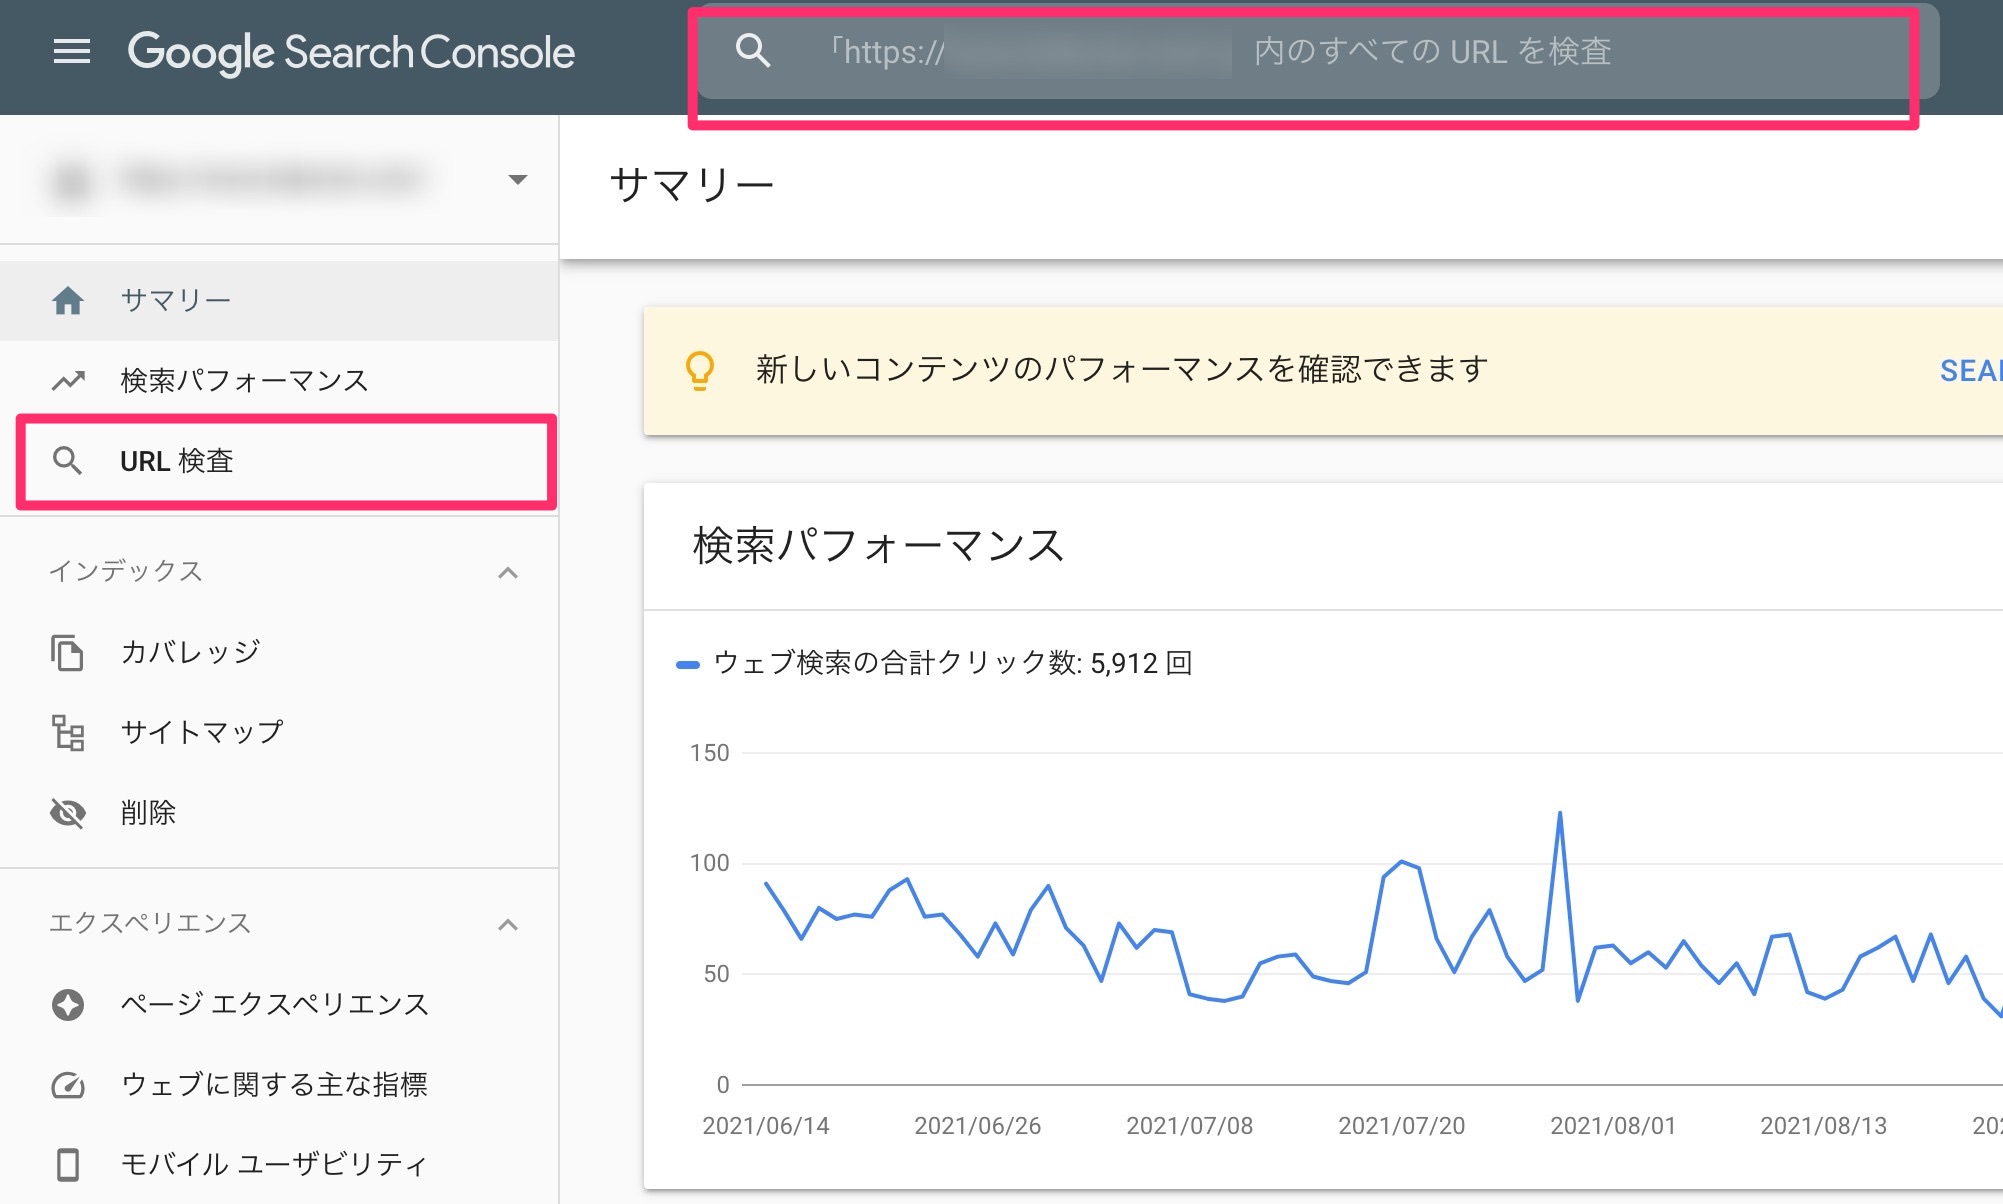
Task: Click the 2021/08/13 date axis label
Action: [x=1823, y=1126]
